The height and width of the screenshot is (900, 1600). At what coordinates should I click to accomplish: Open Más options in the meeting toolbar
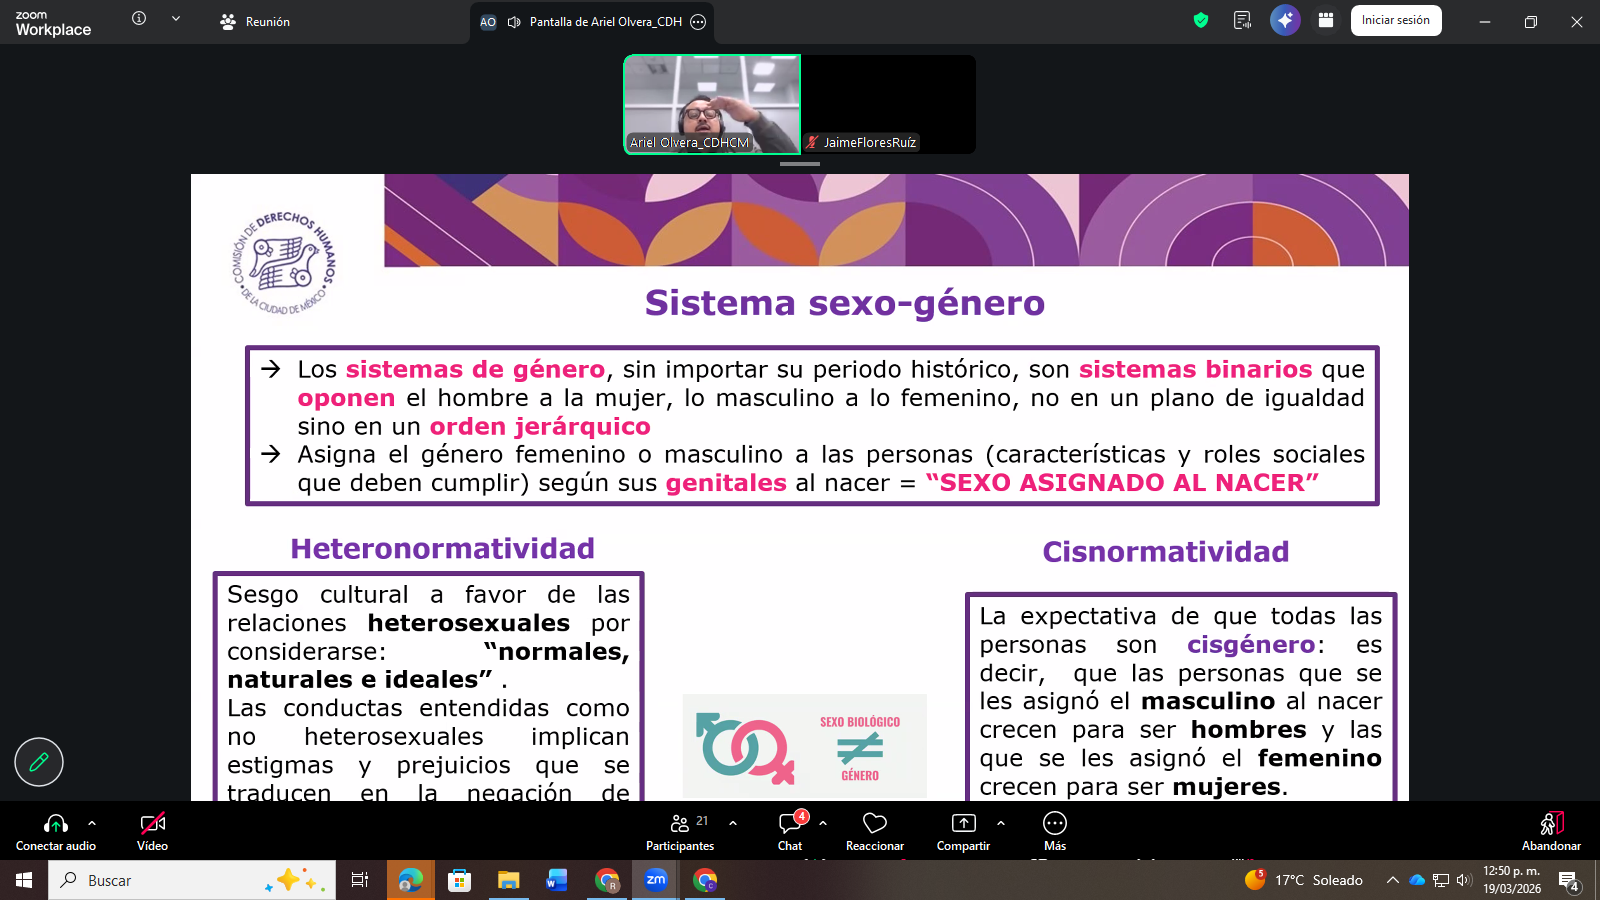click(1054, 831)
